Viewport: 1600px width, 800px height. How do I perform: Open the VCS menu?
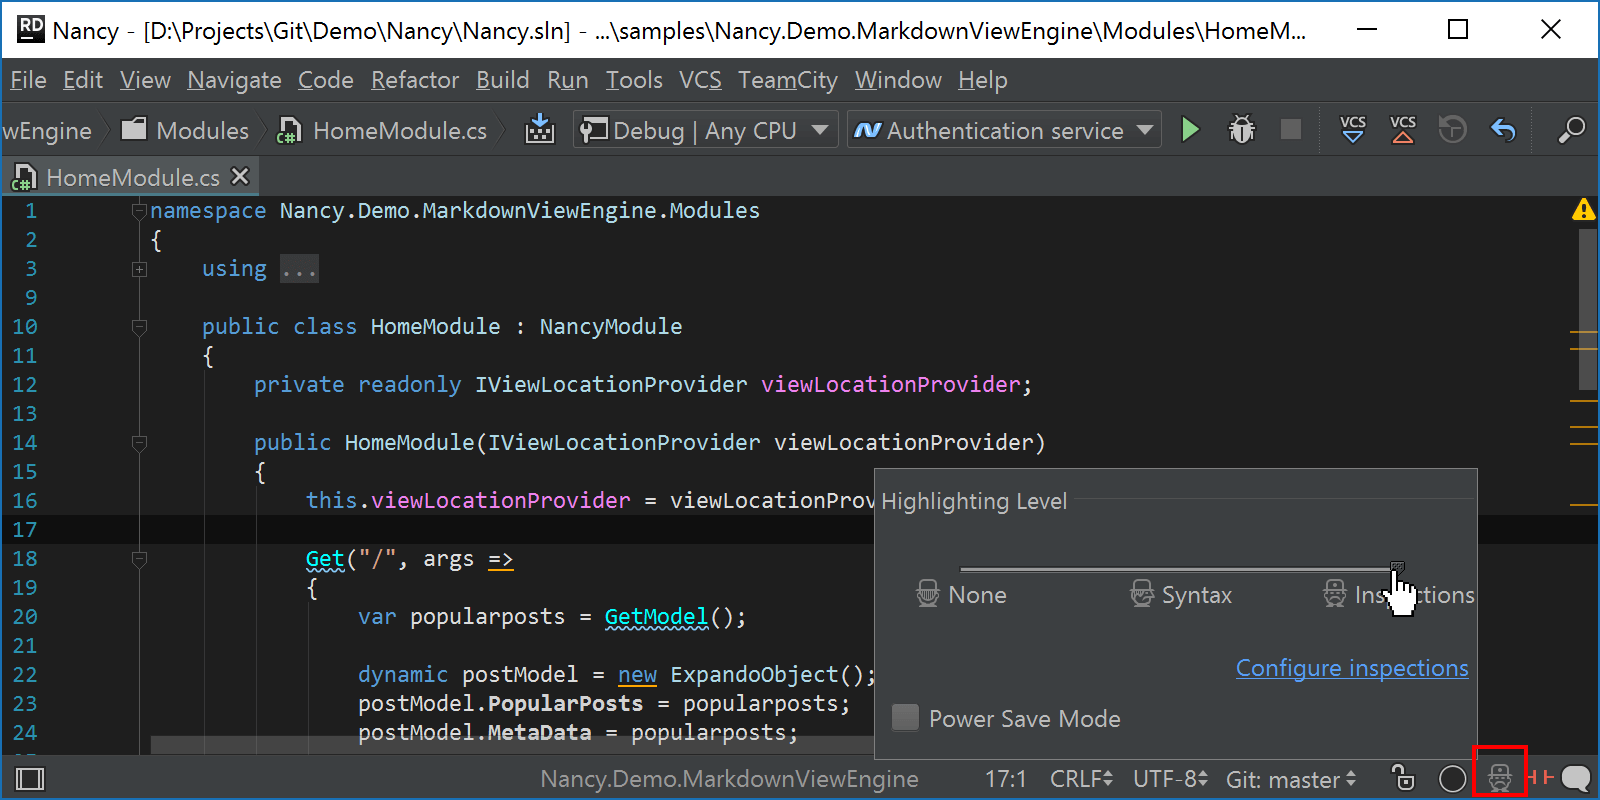(x=700, y=80)
